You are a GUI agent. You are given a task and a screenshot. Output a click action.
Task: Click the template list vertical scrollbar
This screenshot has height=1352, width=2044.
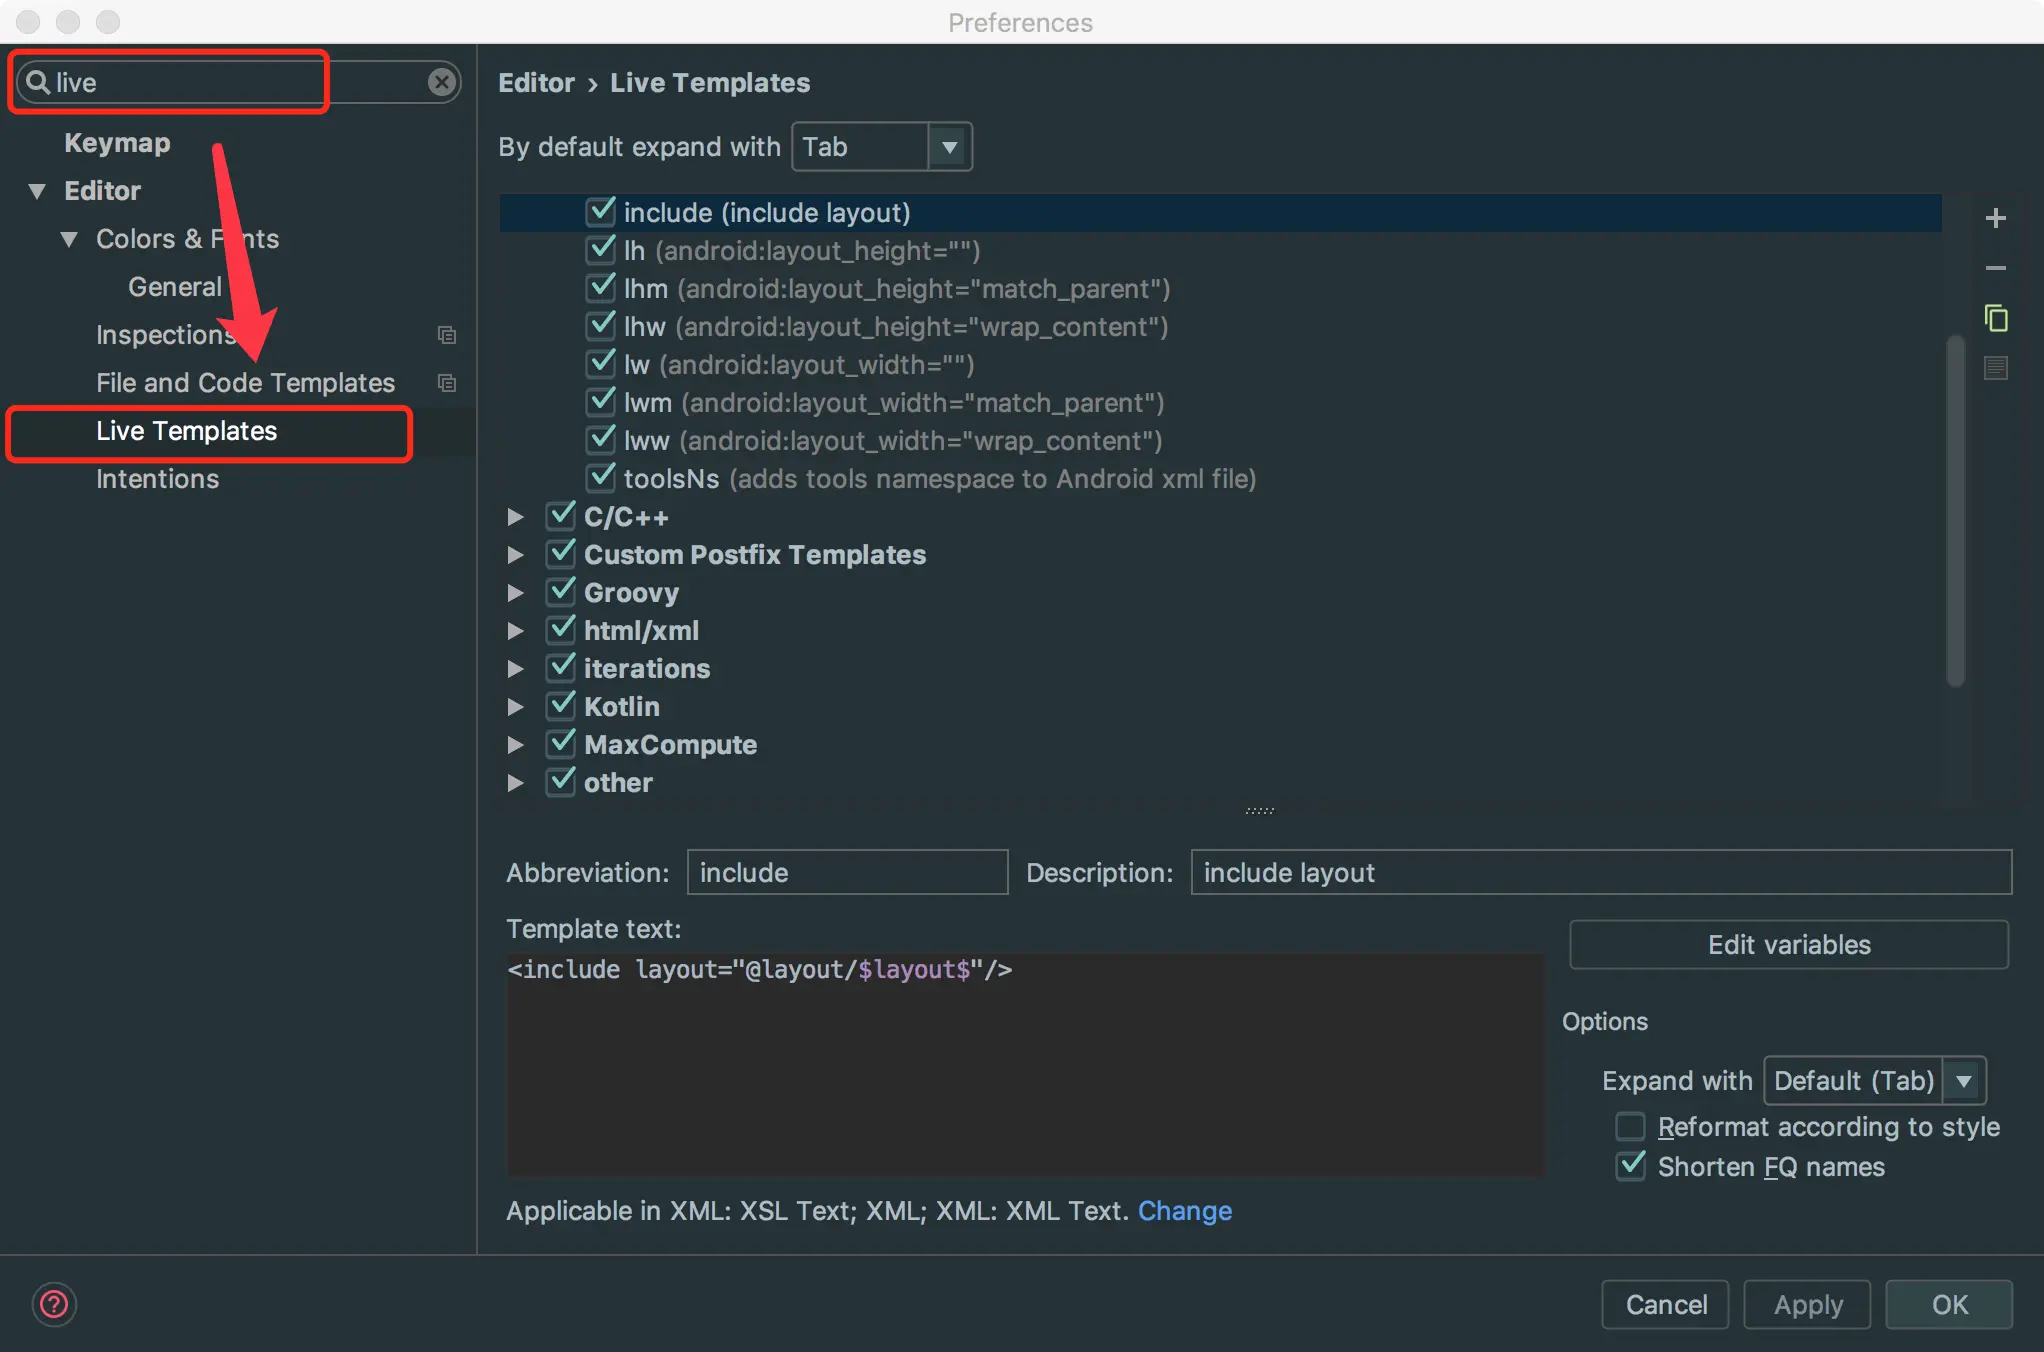[1955, 510]
